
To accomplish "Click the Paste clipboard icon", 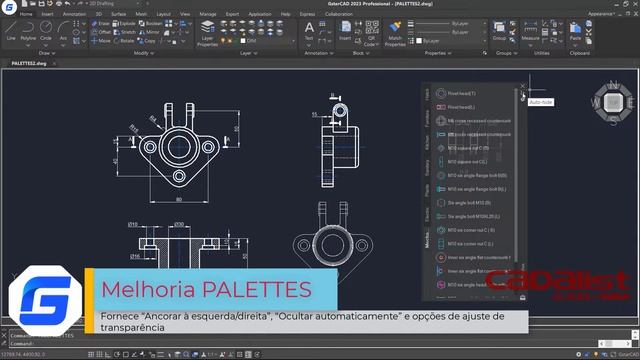I will tap(575, 31).
